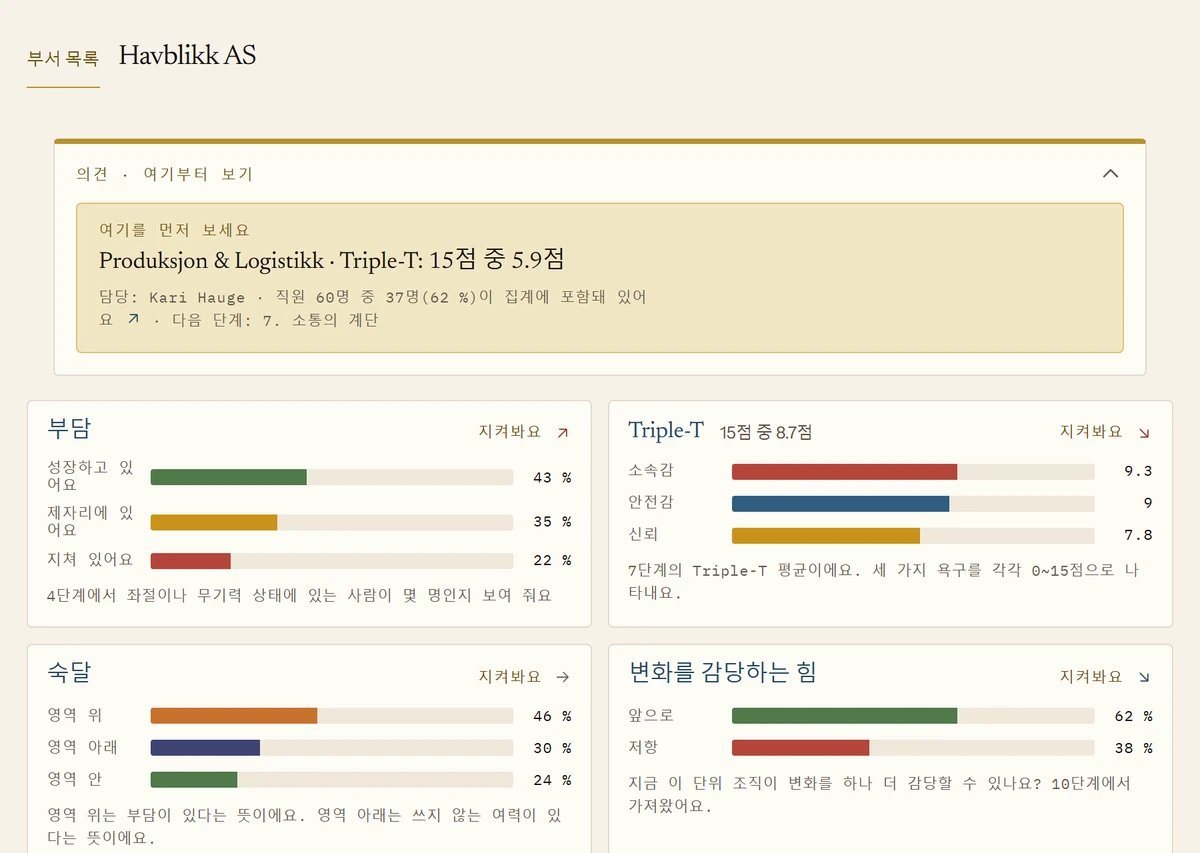Click the red 소속감 bar
1200x853 pixels.
pyautogui.click(x=845, y=471)
